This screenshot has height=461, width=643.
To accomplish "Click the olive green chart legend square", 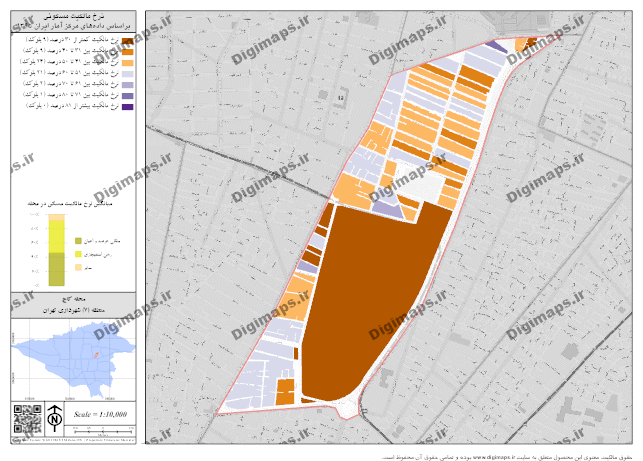I will point(78,241).
